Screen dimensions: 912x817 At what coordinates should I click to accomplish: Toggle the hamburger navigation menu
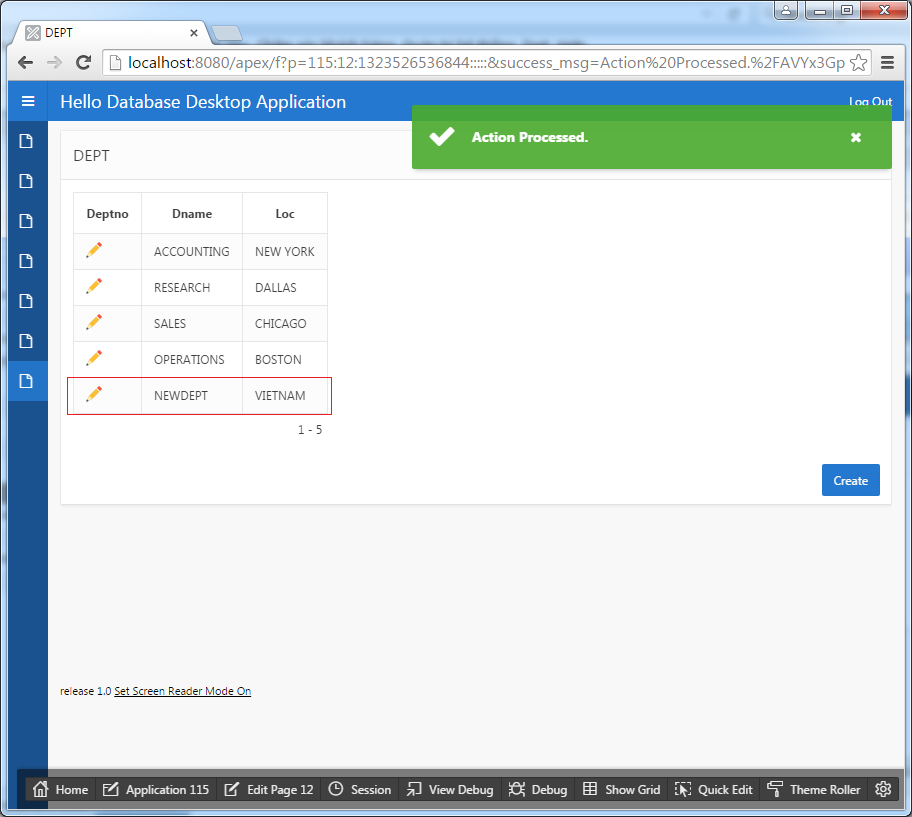(x=28, y=101)
